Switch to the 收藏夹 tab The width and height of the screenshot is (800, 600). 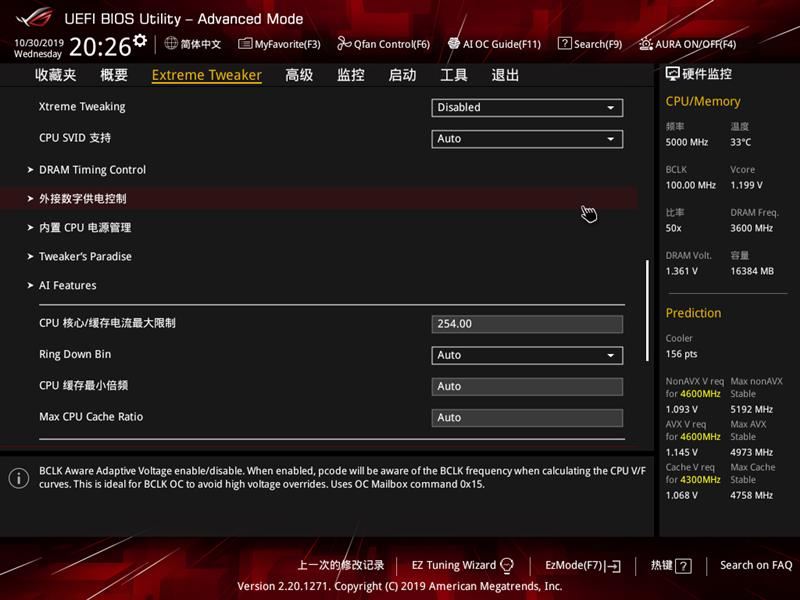point(56,75)
